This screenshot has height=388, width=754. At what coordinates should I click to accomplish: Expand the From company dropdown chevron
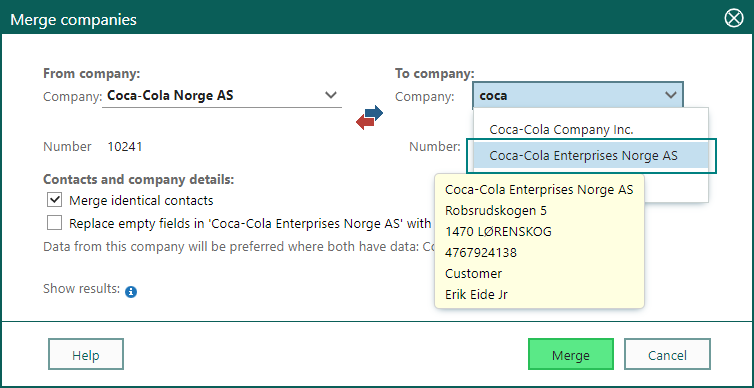(331, 95)
